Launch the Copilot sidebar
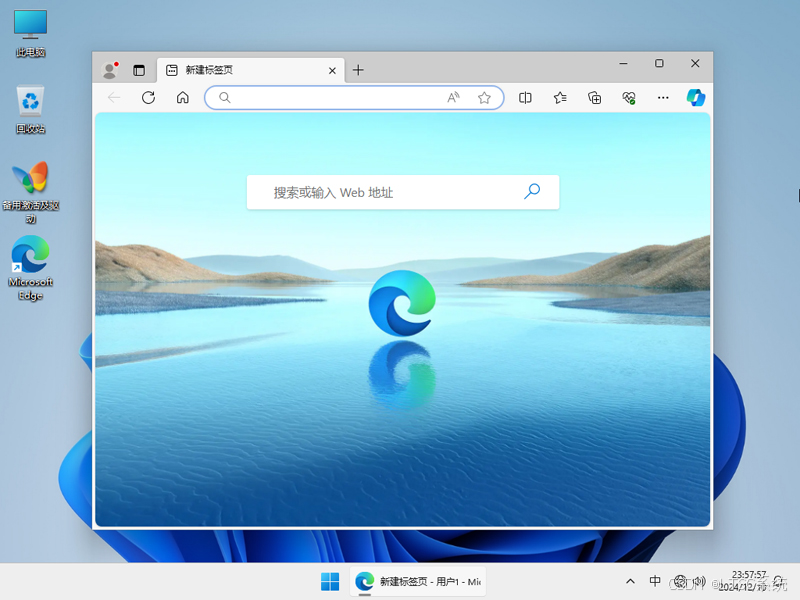 pos(696,97)
